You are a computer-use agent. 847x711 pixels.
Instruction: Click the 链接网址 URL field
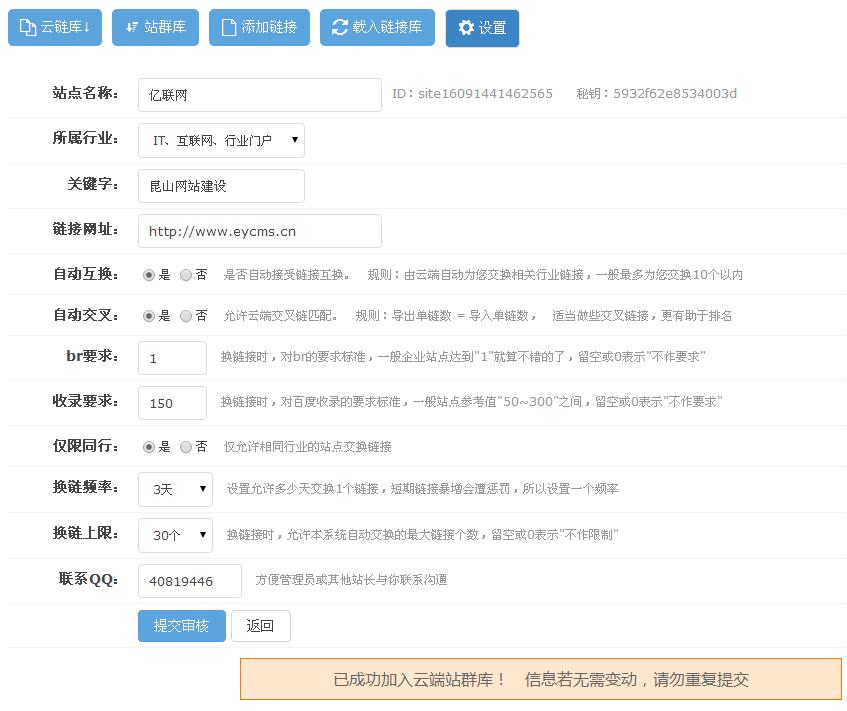coord(259,231)
